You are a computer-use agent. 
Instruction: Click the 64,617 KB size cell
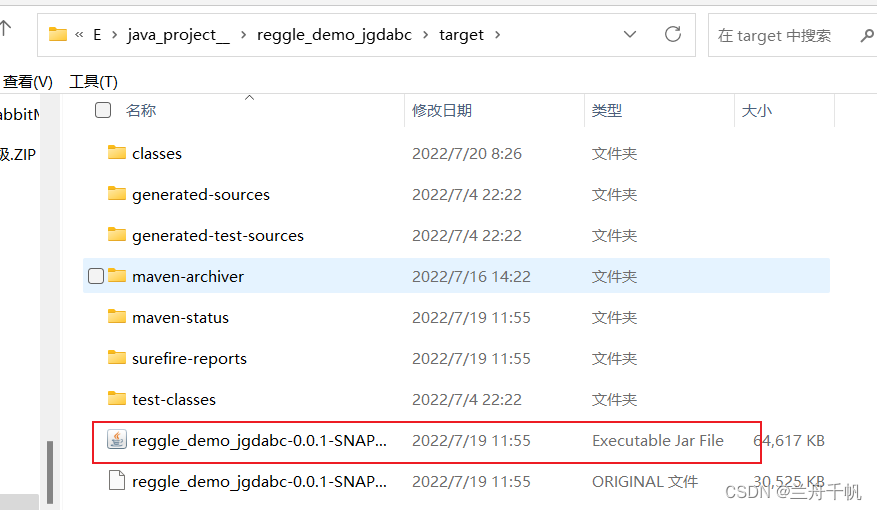pos(789,441)
